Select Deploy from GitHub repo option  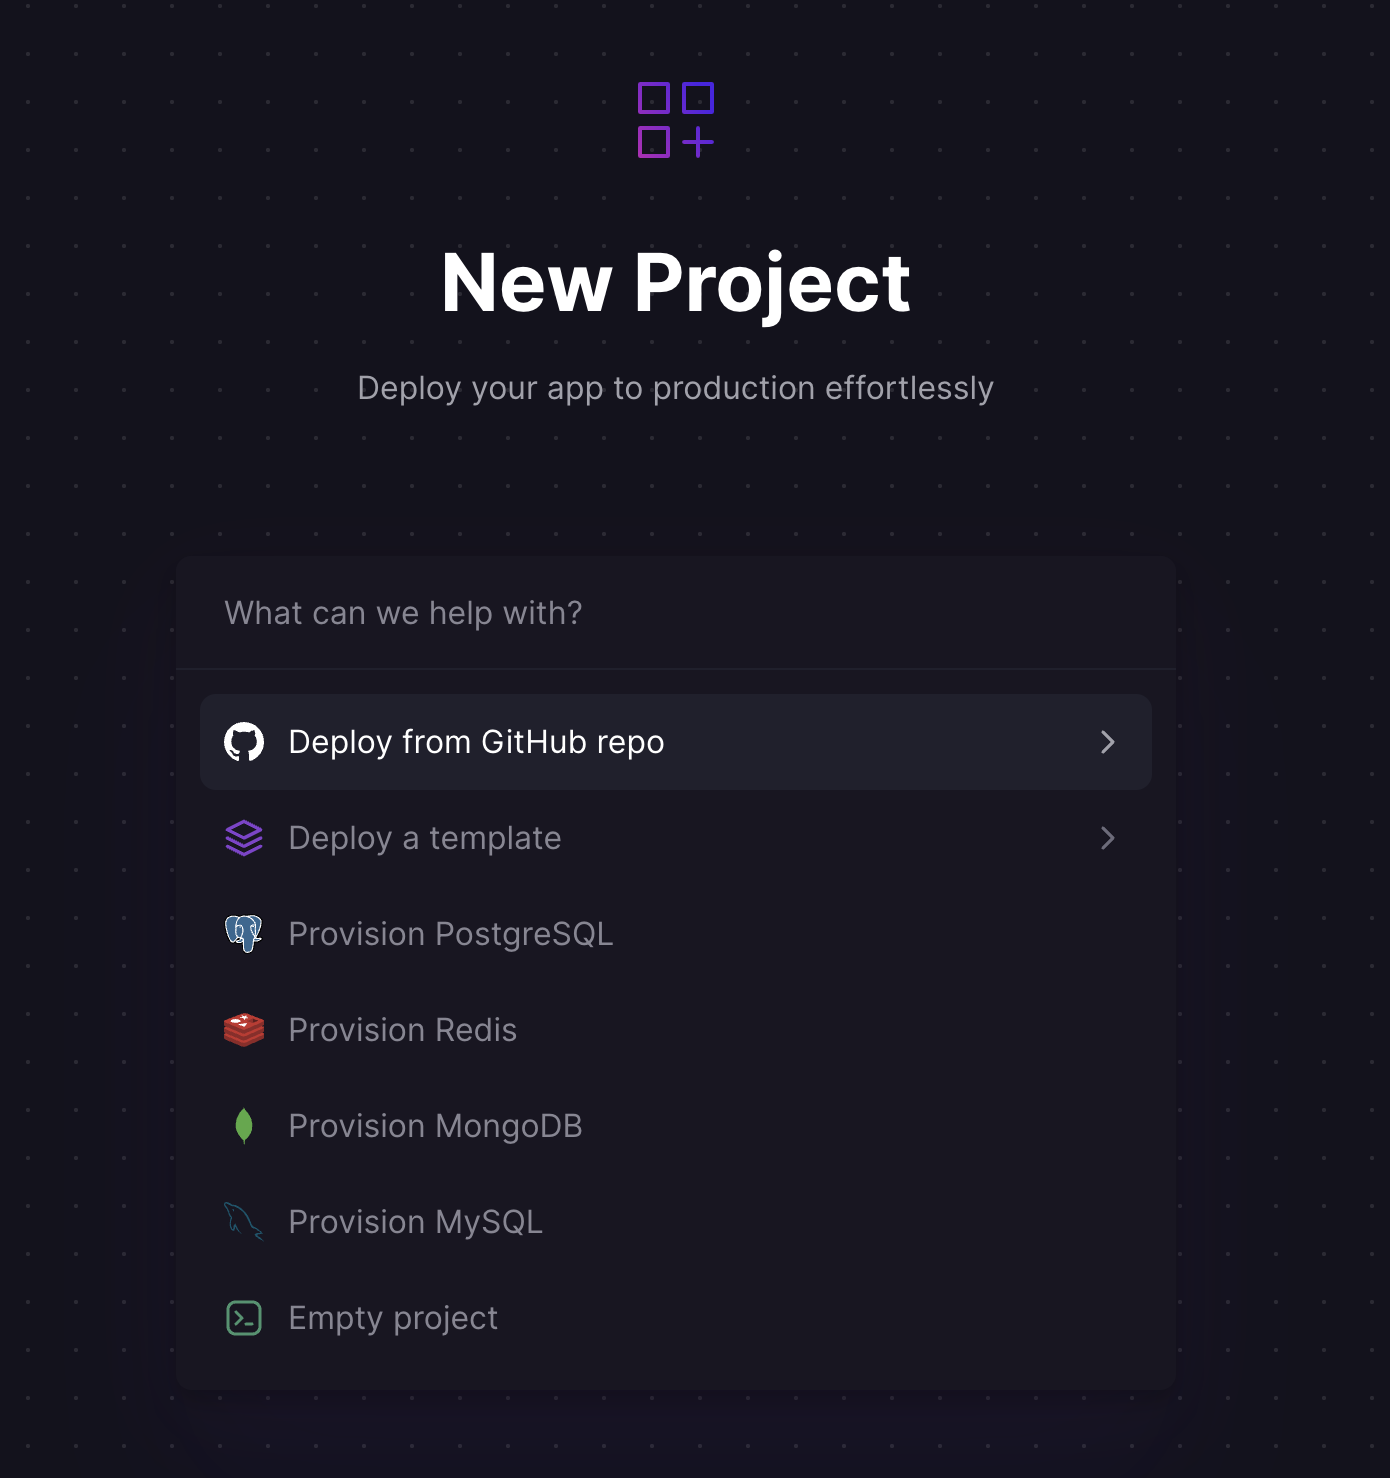click(x=476, y=742)
